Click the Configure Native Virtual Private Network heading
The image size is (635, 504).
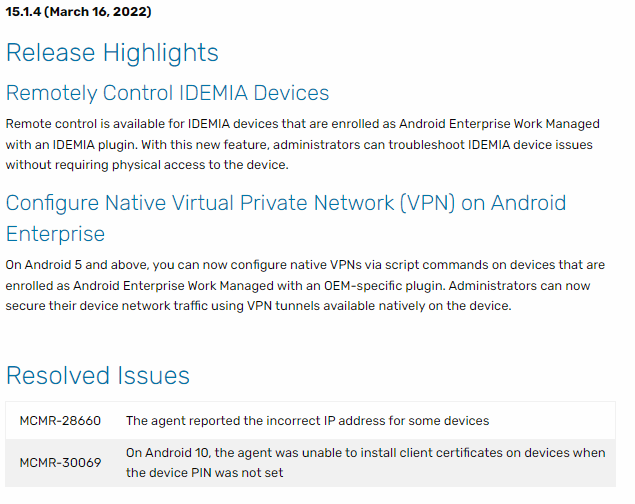click(285, 203)
